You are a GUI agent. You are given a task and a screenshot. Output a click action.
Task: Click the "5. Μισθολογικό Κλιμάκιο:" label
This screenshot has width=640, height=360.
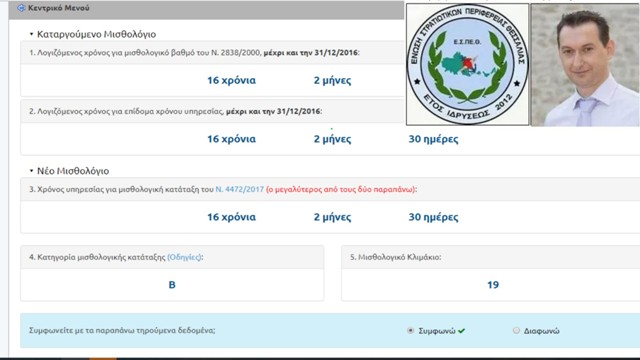pos(396,257)
